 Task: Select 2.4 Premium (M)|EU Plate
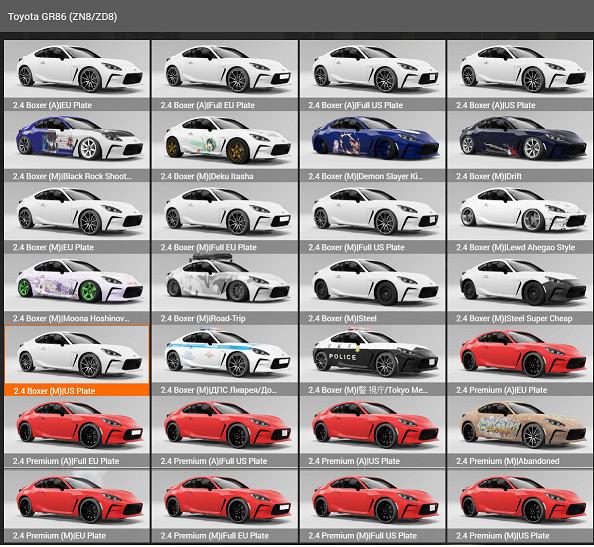point(77,505)
